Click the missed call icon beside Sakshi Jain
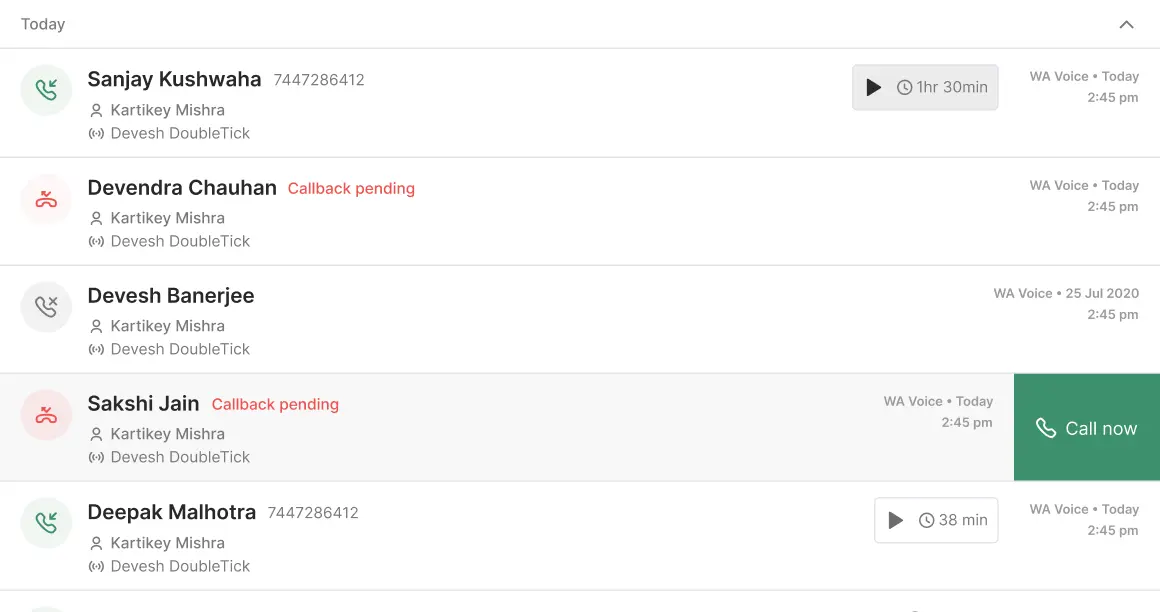 46,414
